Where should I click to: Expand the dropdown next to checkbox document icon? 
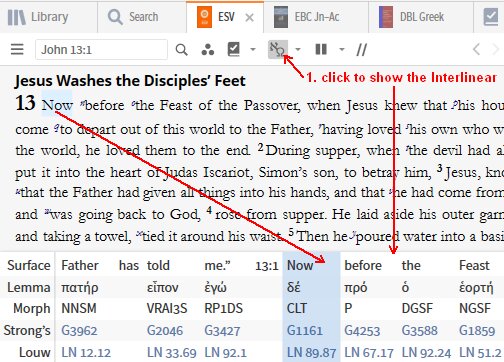253,50
